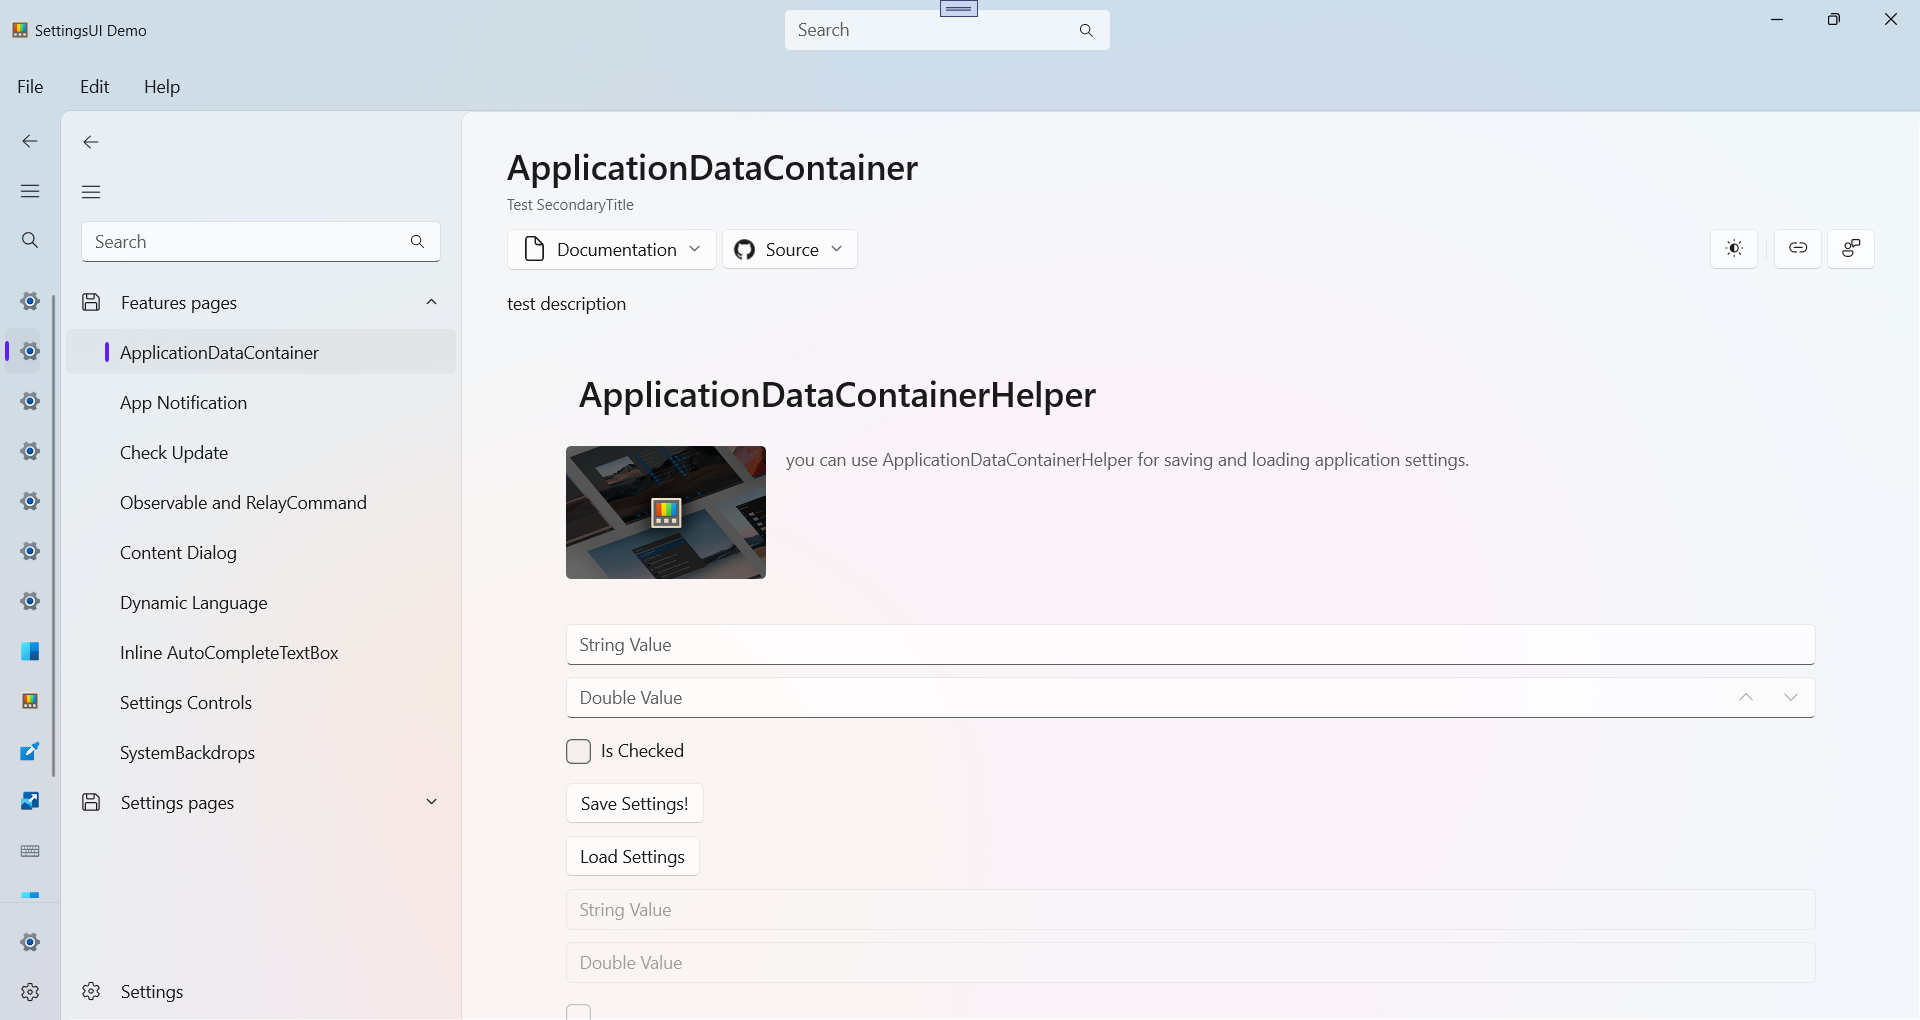Open the Content Dialog page

[x=261, y=552]
